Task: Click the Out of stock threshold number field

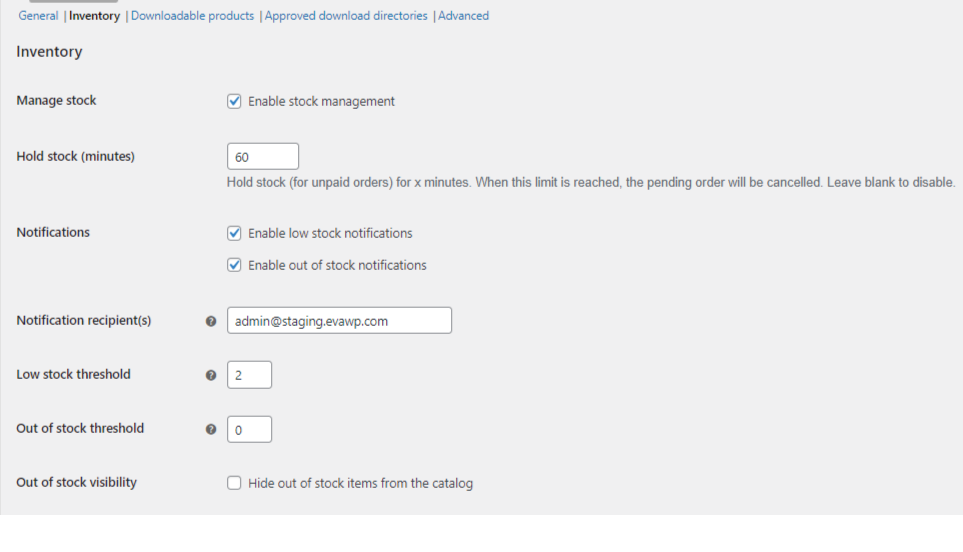Action: [x=249, y=429]
